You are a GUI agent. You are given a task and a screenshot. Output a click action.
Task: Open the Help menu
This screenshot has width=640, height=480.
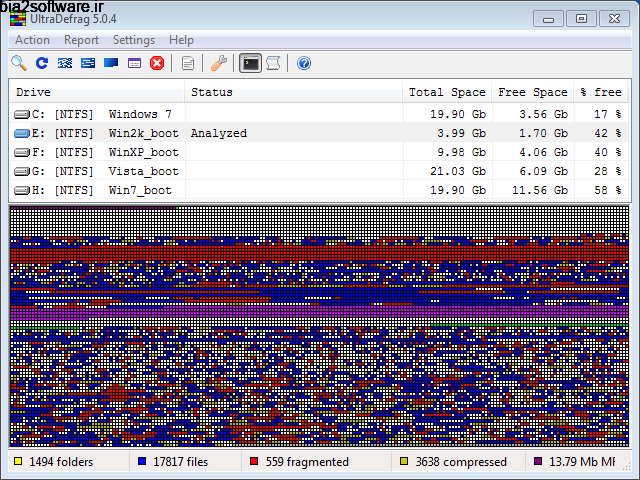tap(181, 40)
